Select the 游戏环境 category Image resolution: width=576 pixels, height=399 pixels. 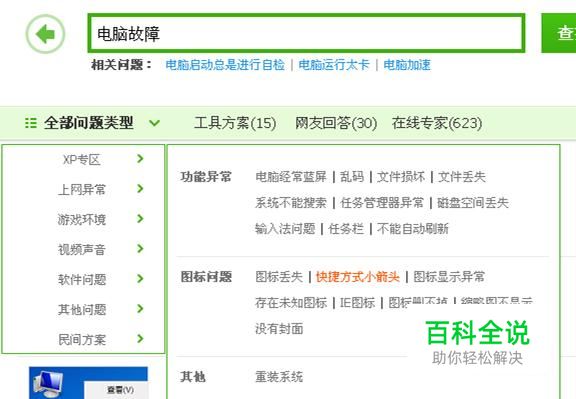[82, 220]
